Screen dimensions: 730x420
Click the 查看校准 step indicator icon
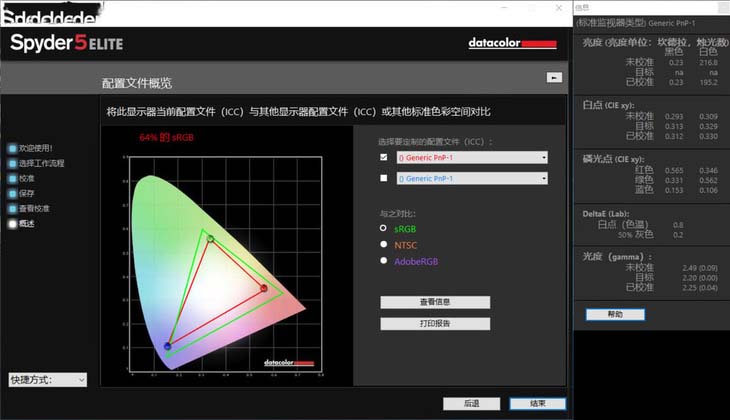(x=13, y=209)
